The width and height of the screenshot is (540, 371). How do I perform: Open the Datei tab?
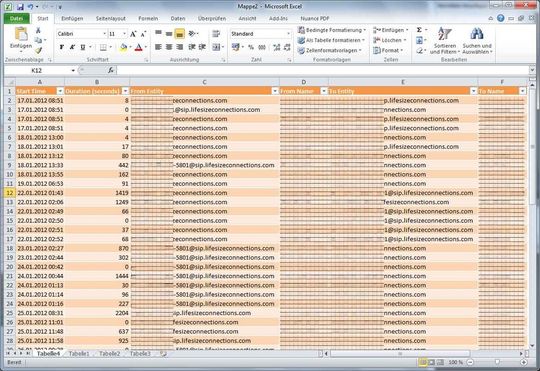(x=17, y=19)
